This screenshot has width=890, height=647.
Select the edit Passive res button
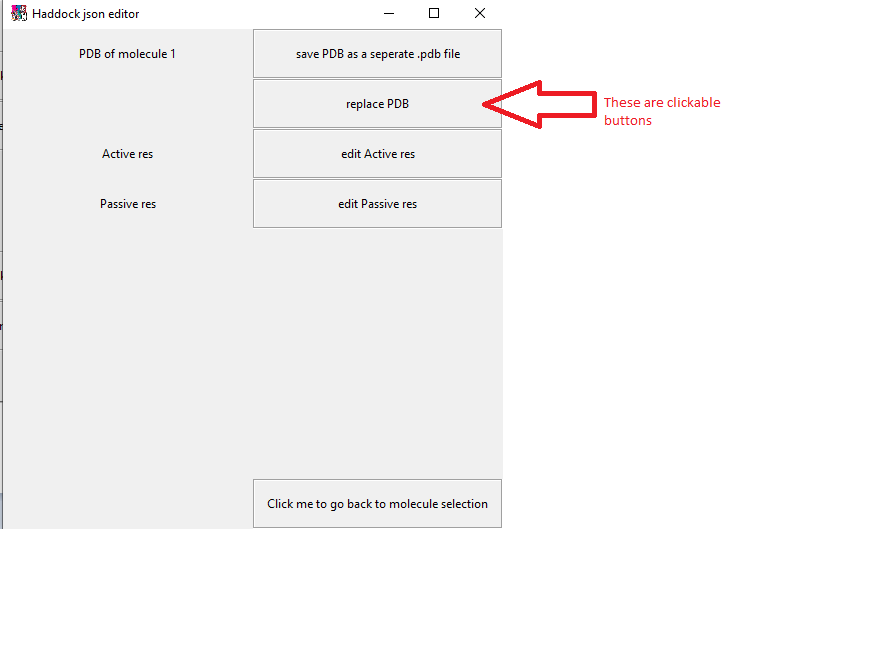tap(377, 204)
